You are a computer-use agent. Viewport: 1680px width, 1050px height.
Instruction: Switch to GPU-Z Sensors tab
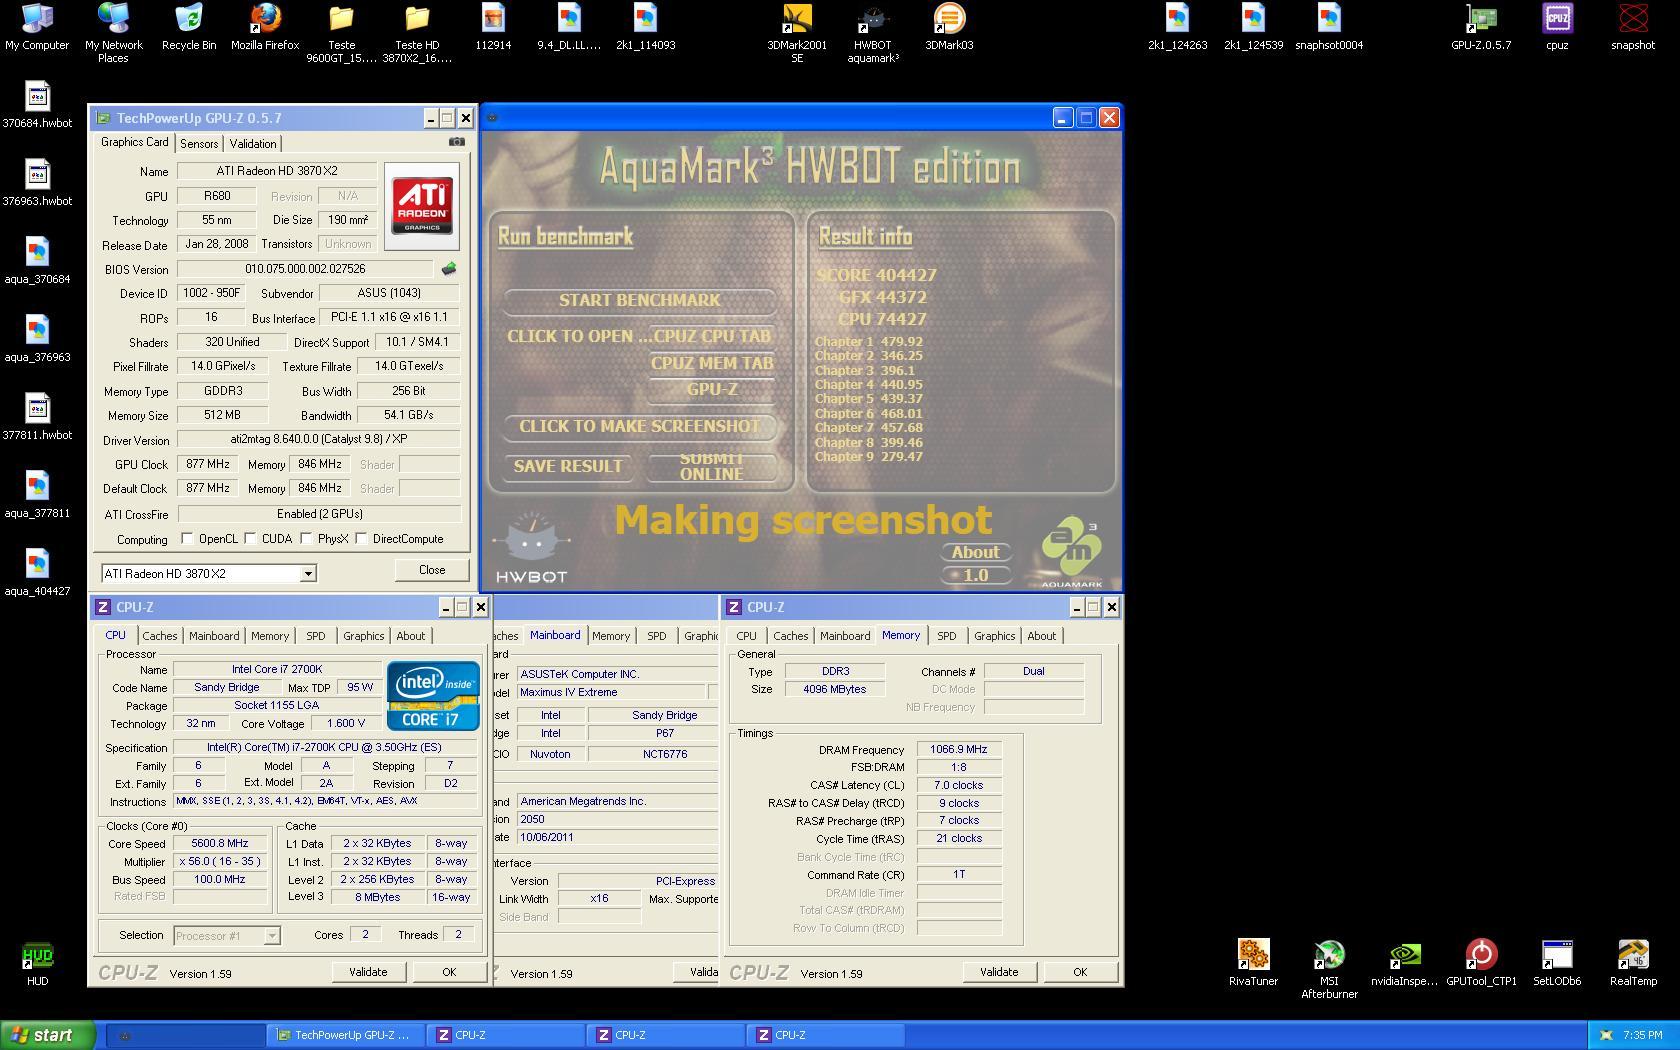coord(199,144)
